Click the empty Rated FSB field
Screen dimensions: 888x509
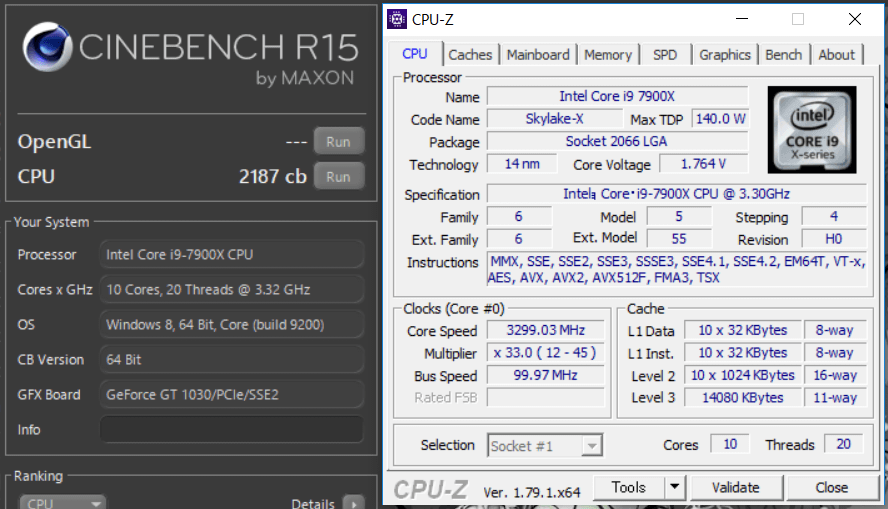[545, 397]
